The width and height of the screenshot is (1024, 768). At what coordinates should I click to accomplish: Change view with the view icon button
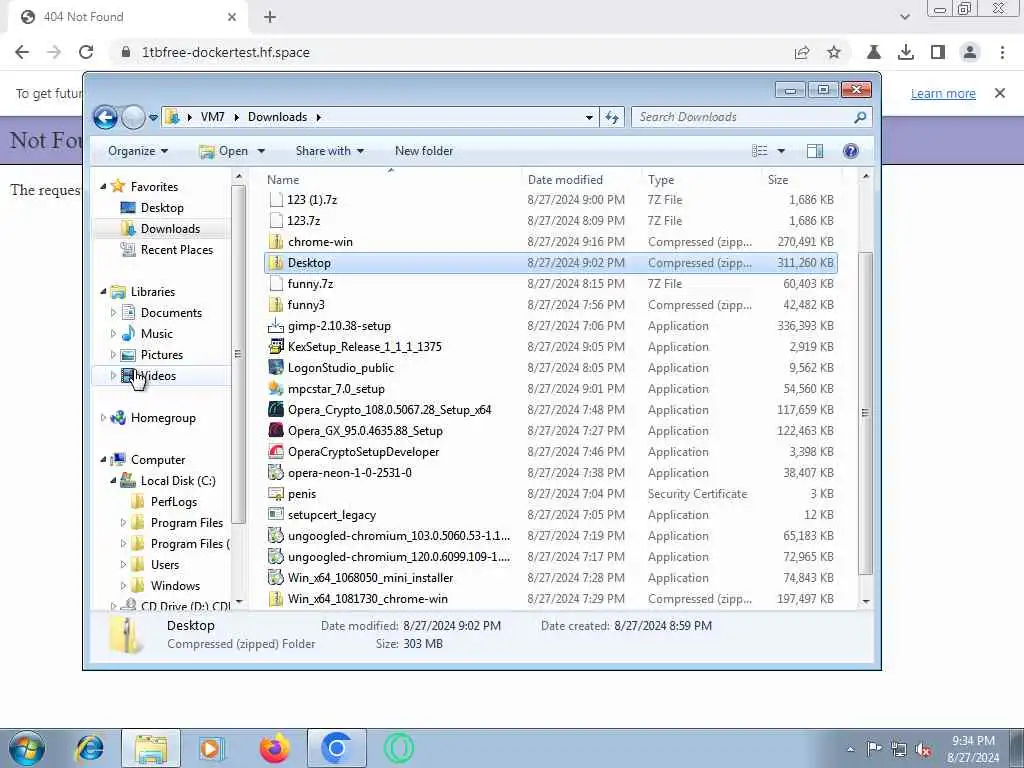point(760,152)
